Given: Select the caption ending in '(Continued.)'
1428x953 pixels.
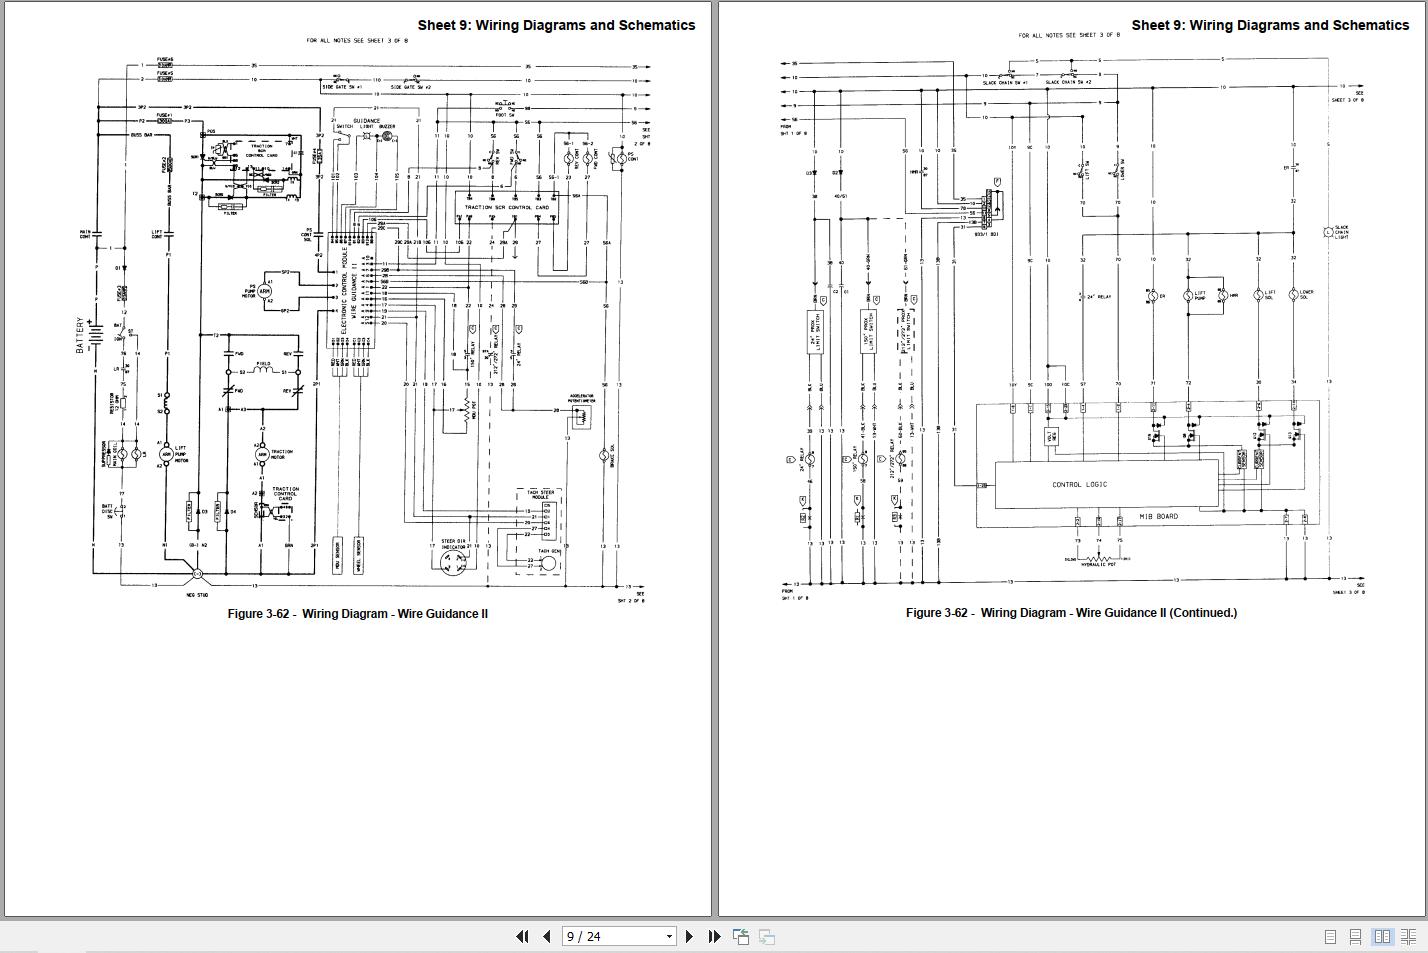Looking at the screenshot, I should tap(1071, 612).
